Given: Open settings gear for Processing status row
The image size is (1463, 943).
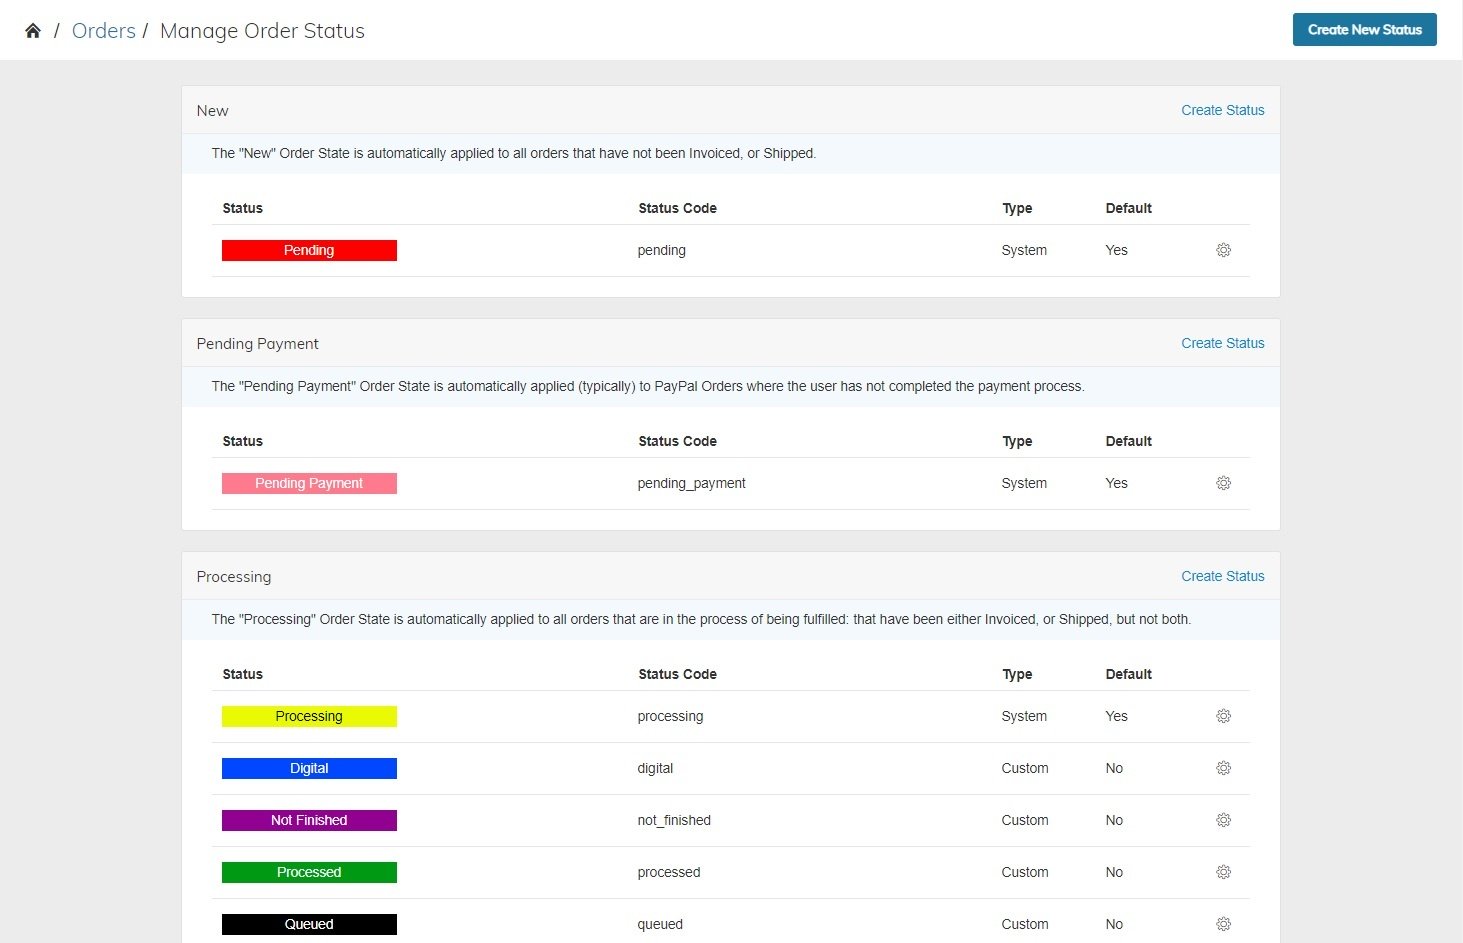Looking at the screenshot, I should point(1223,716).
